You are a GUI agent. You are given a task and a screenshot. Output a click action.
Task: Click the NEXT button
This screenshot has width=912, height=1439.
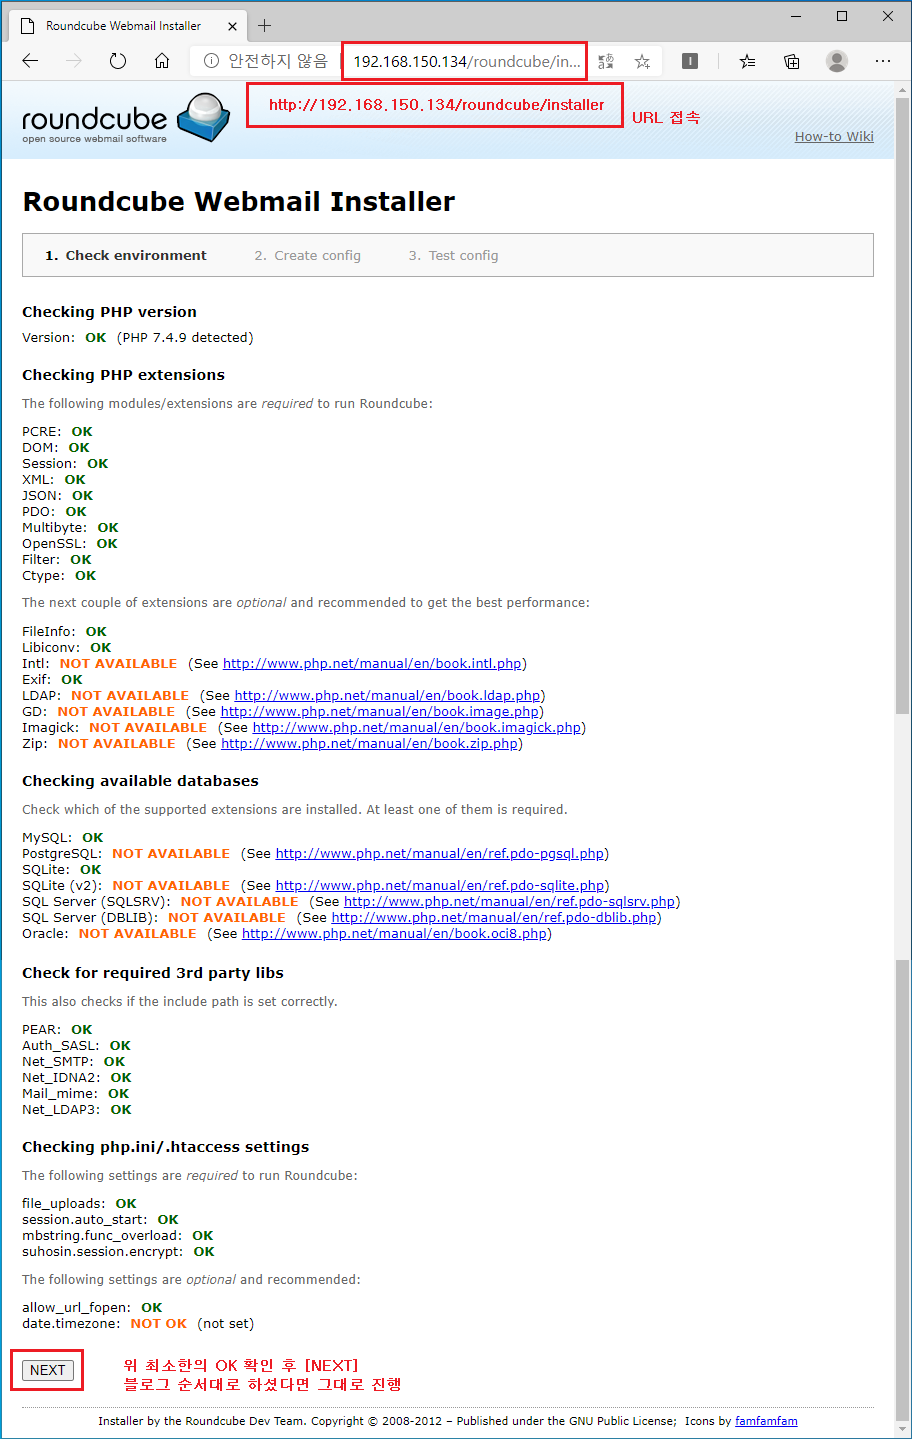point(47,1370)
